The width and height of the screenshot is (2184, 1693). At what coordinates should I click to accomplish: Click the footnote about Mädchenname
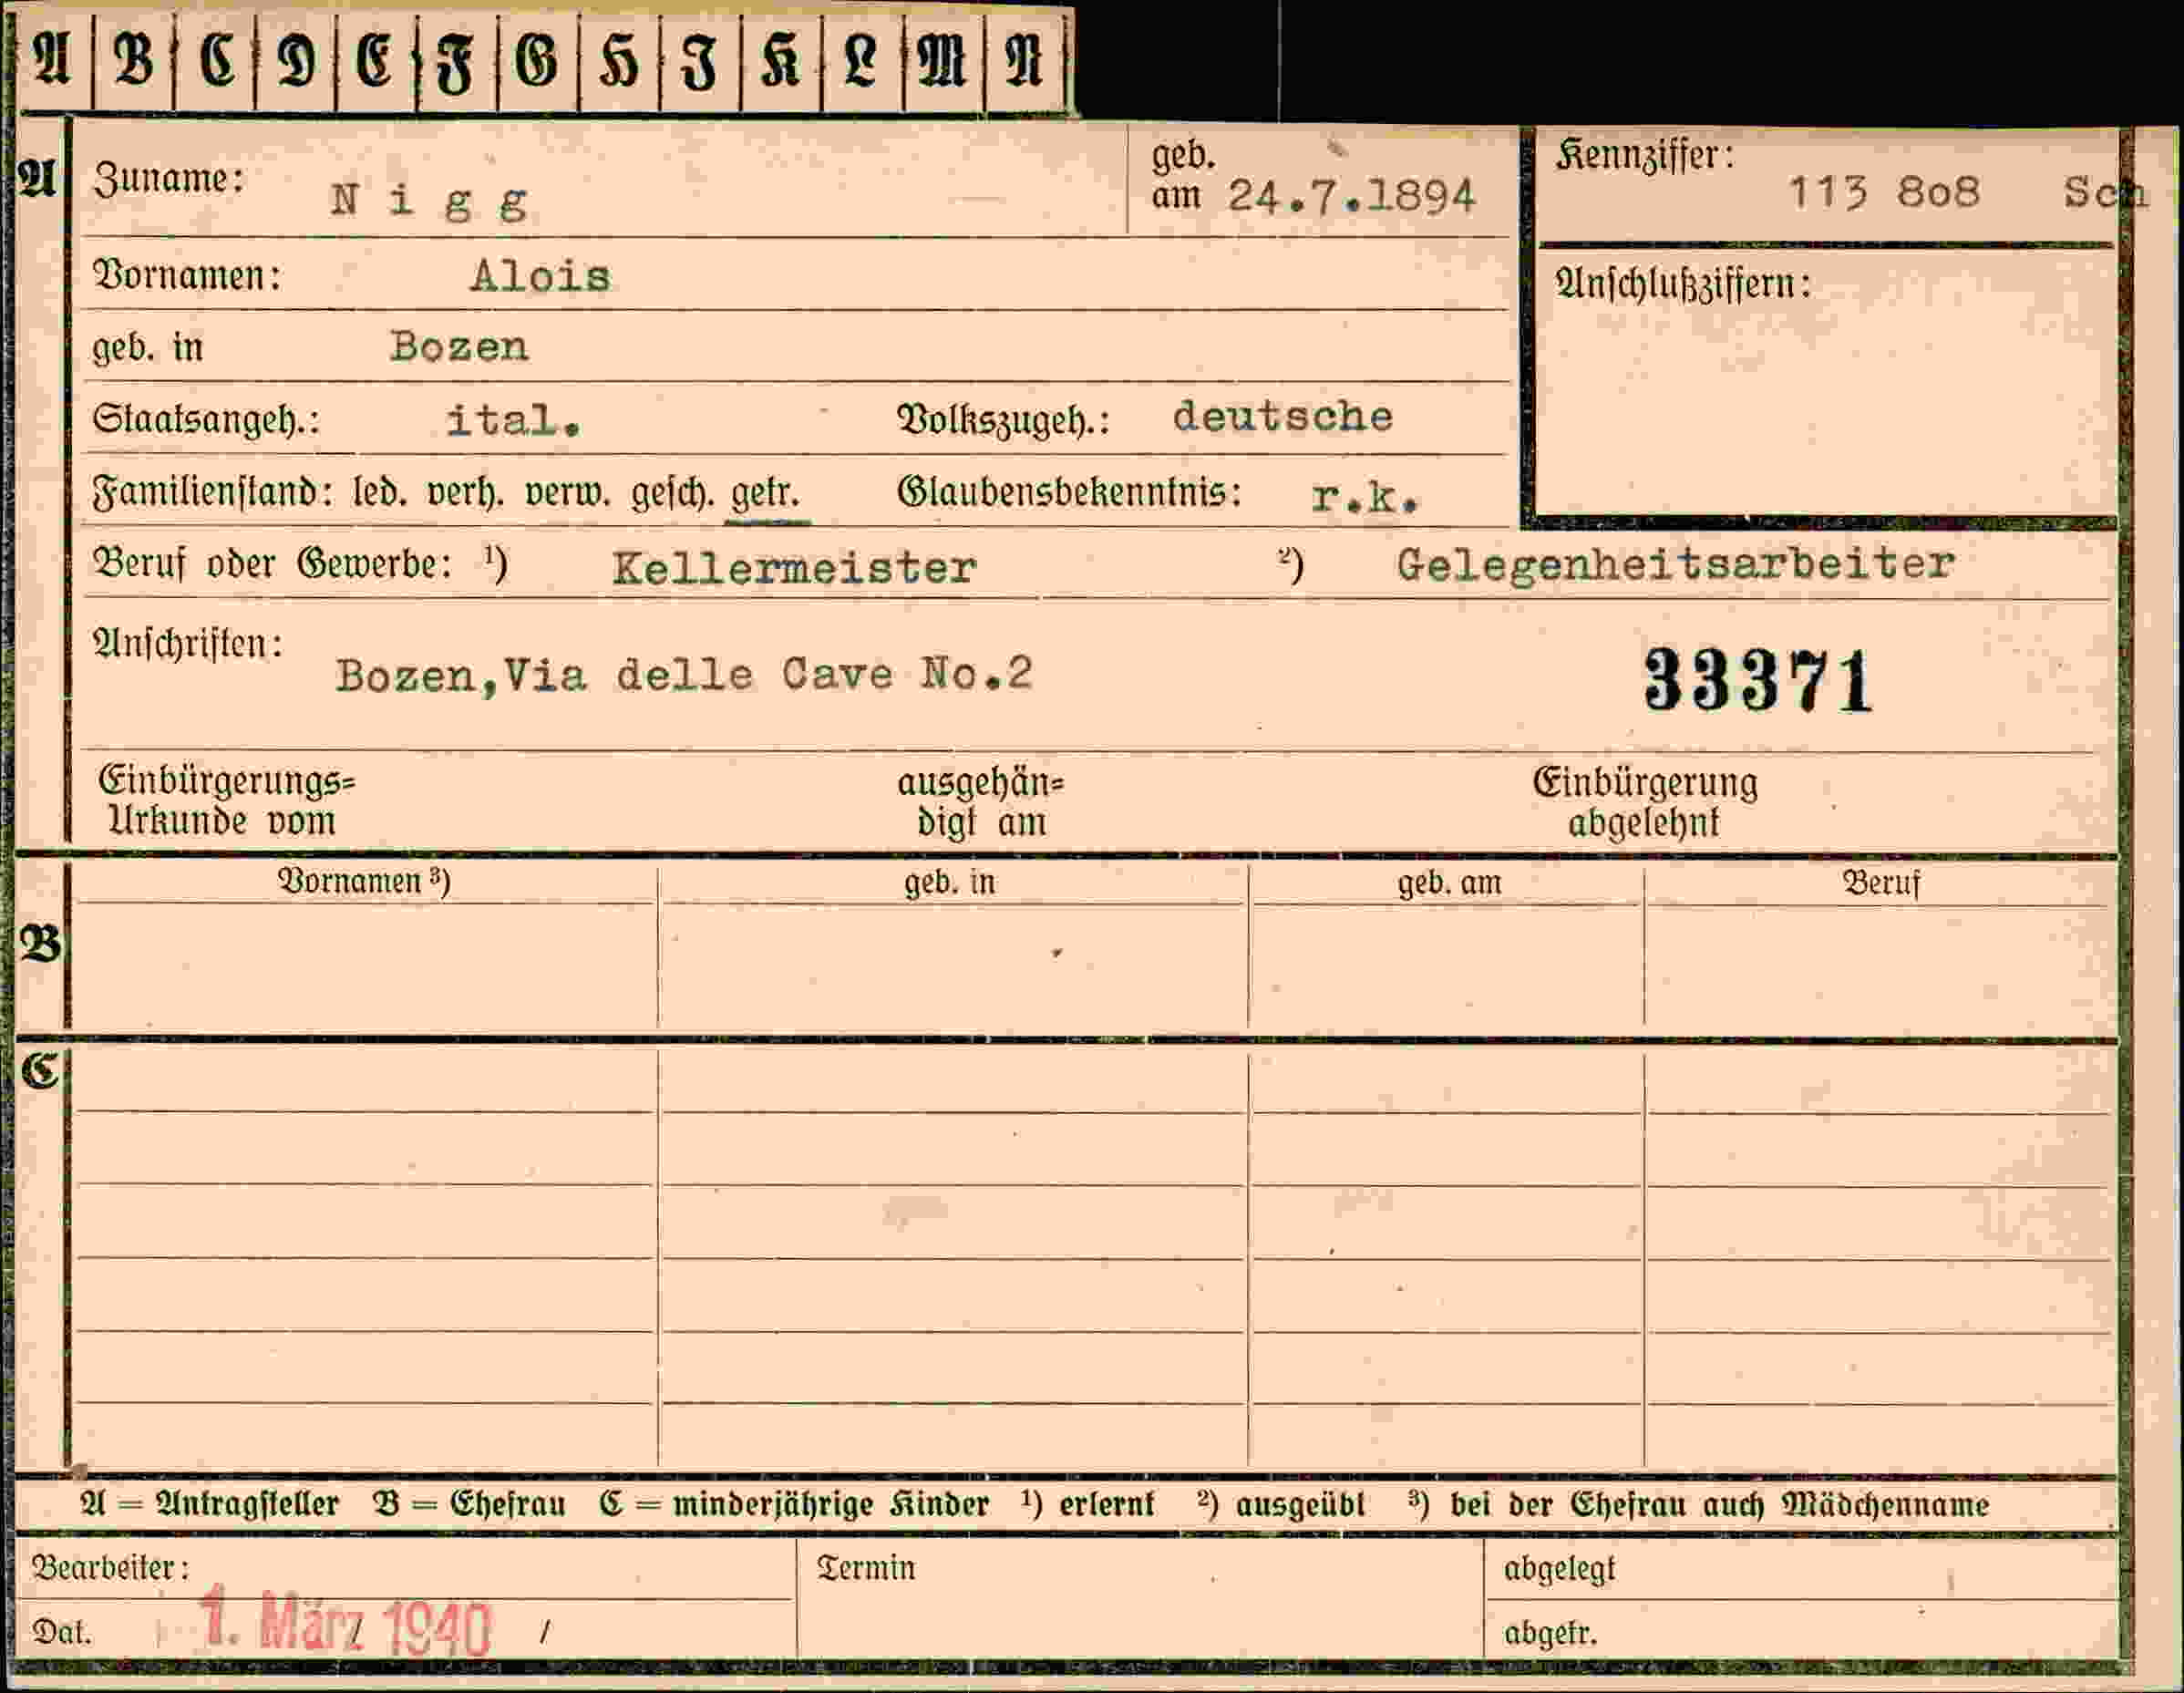(x=1699, y=1505)
